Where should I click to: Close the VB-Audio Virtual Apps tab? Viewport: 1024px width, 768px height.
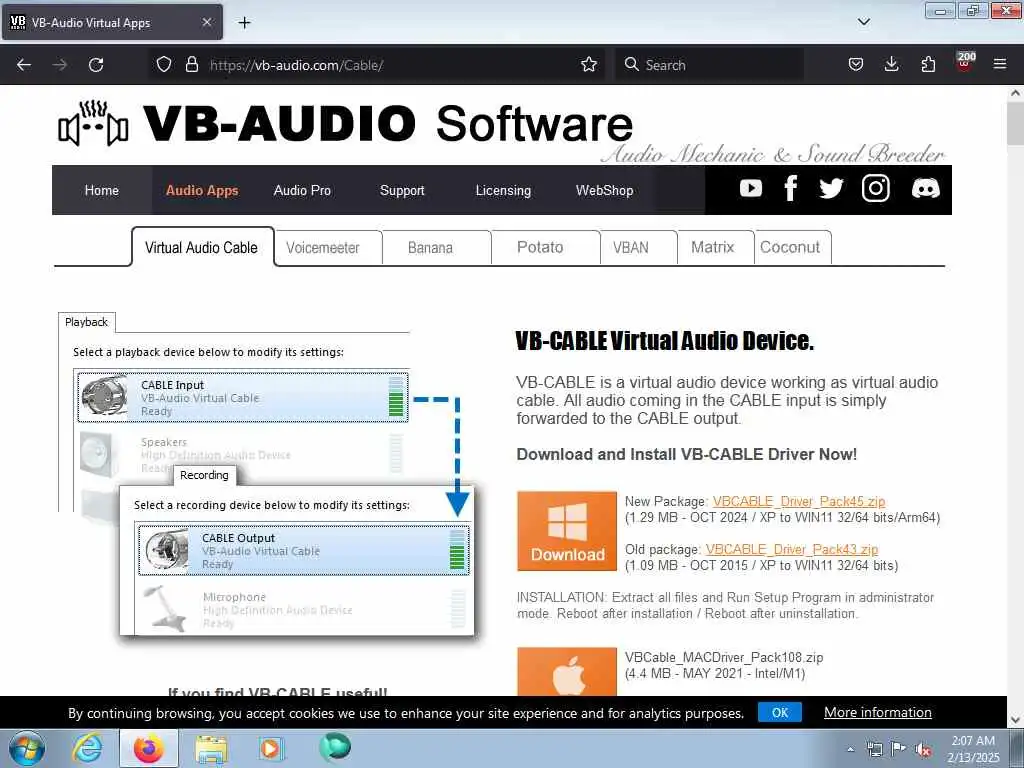click(206, 22)
